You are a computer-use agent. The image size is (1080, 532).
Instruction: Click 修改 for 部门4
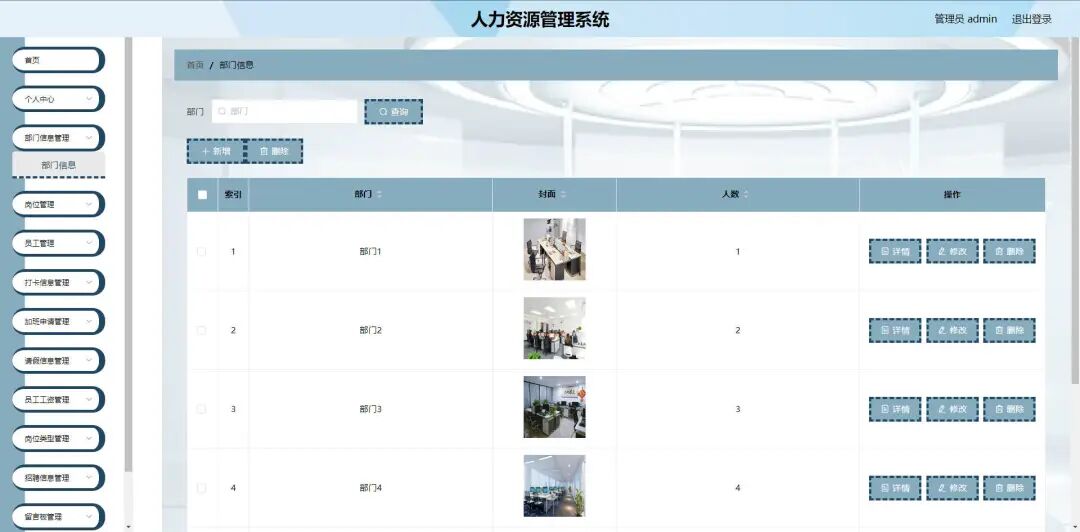tap(952, 488)
